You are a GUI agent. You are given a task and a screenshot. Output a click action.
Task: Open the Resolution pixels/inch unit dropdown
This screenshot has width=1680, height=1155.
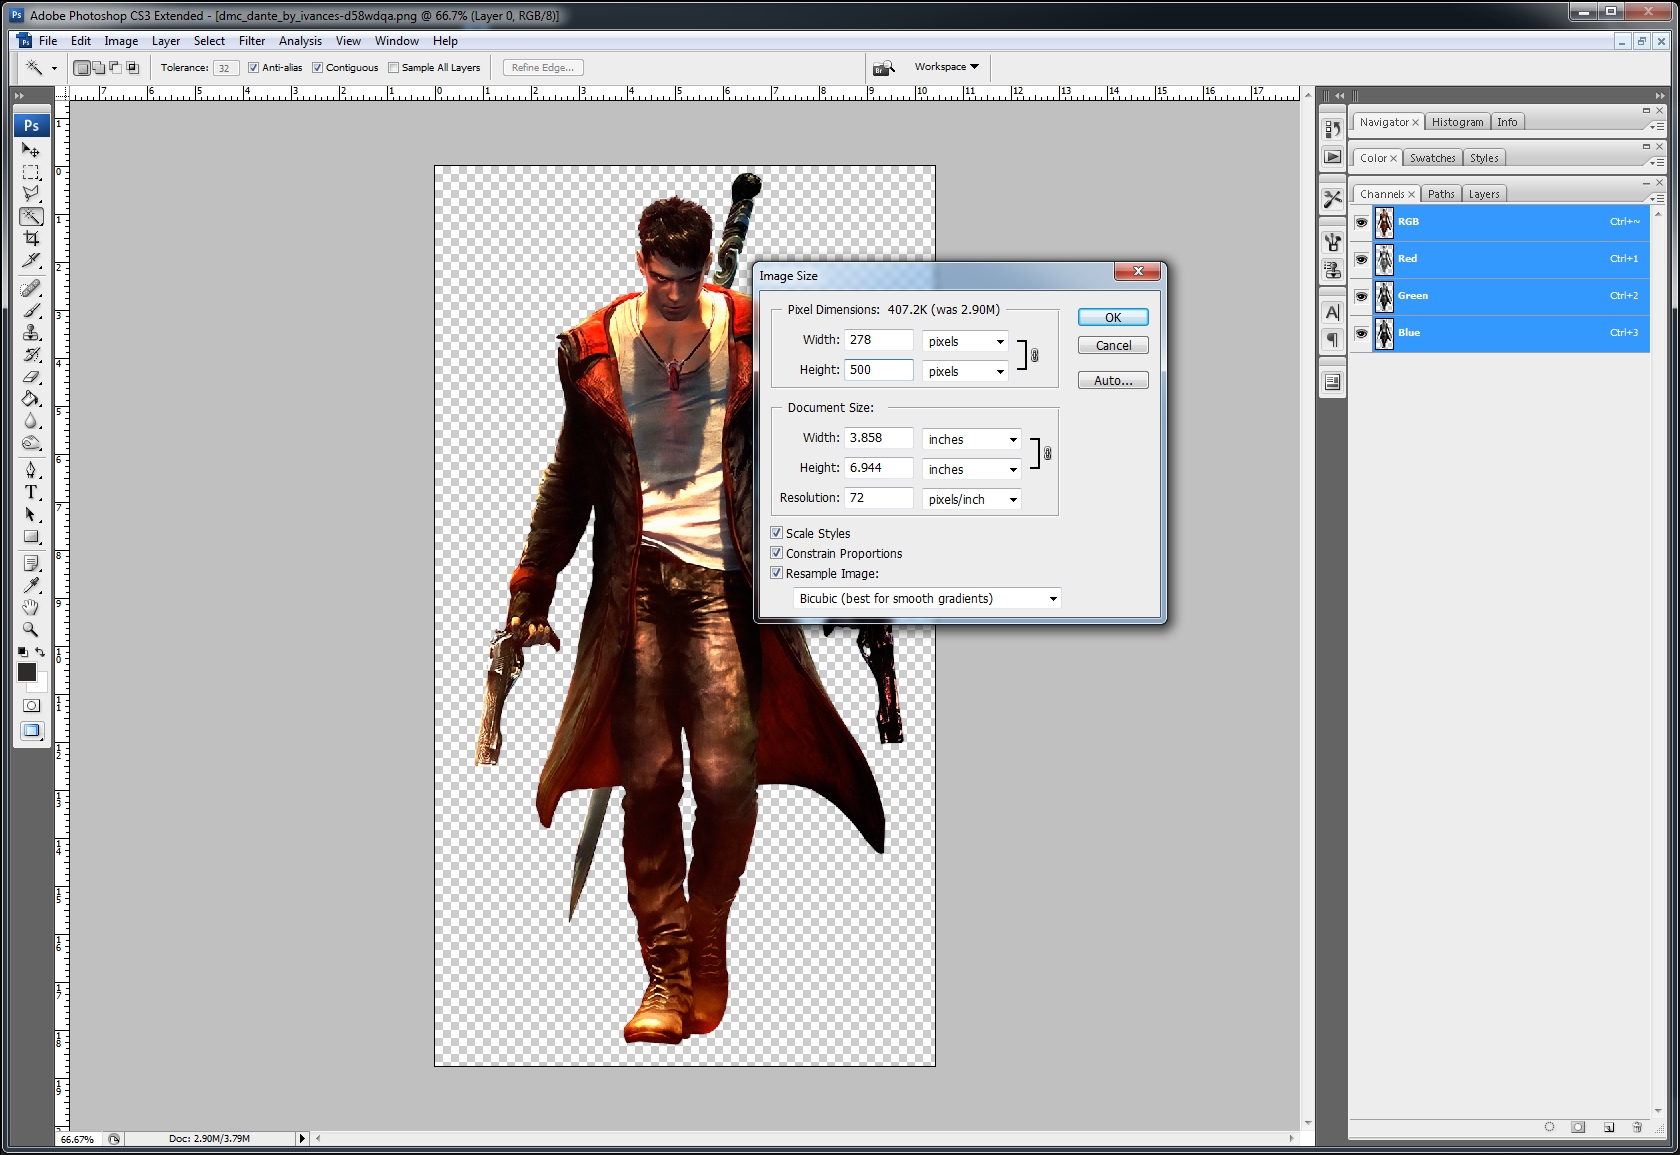[971, 498]
